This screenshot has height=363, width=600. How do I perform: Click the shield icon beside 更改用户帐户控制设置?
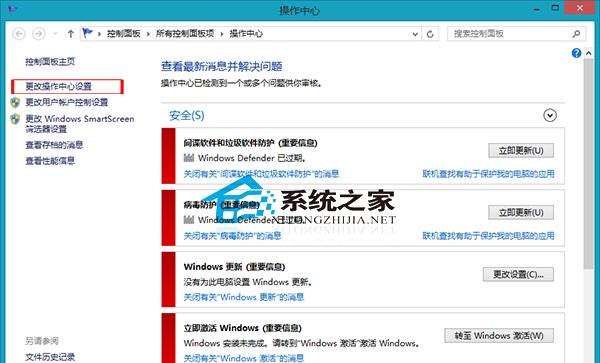pyautogui.click(x=15, y=102)
